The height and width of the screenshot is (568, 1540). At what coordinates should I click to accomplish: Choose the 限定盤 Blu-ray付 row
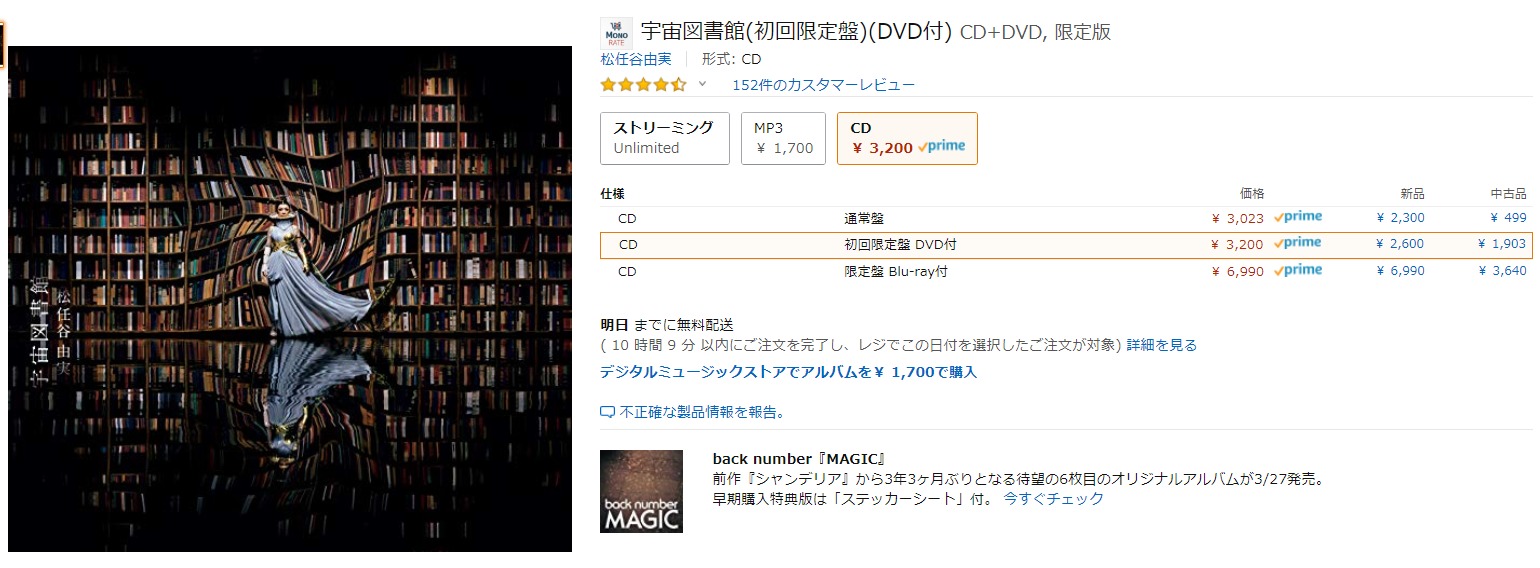pos(1065,272)
